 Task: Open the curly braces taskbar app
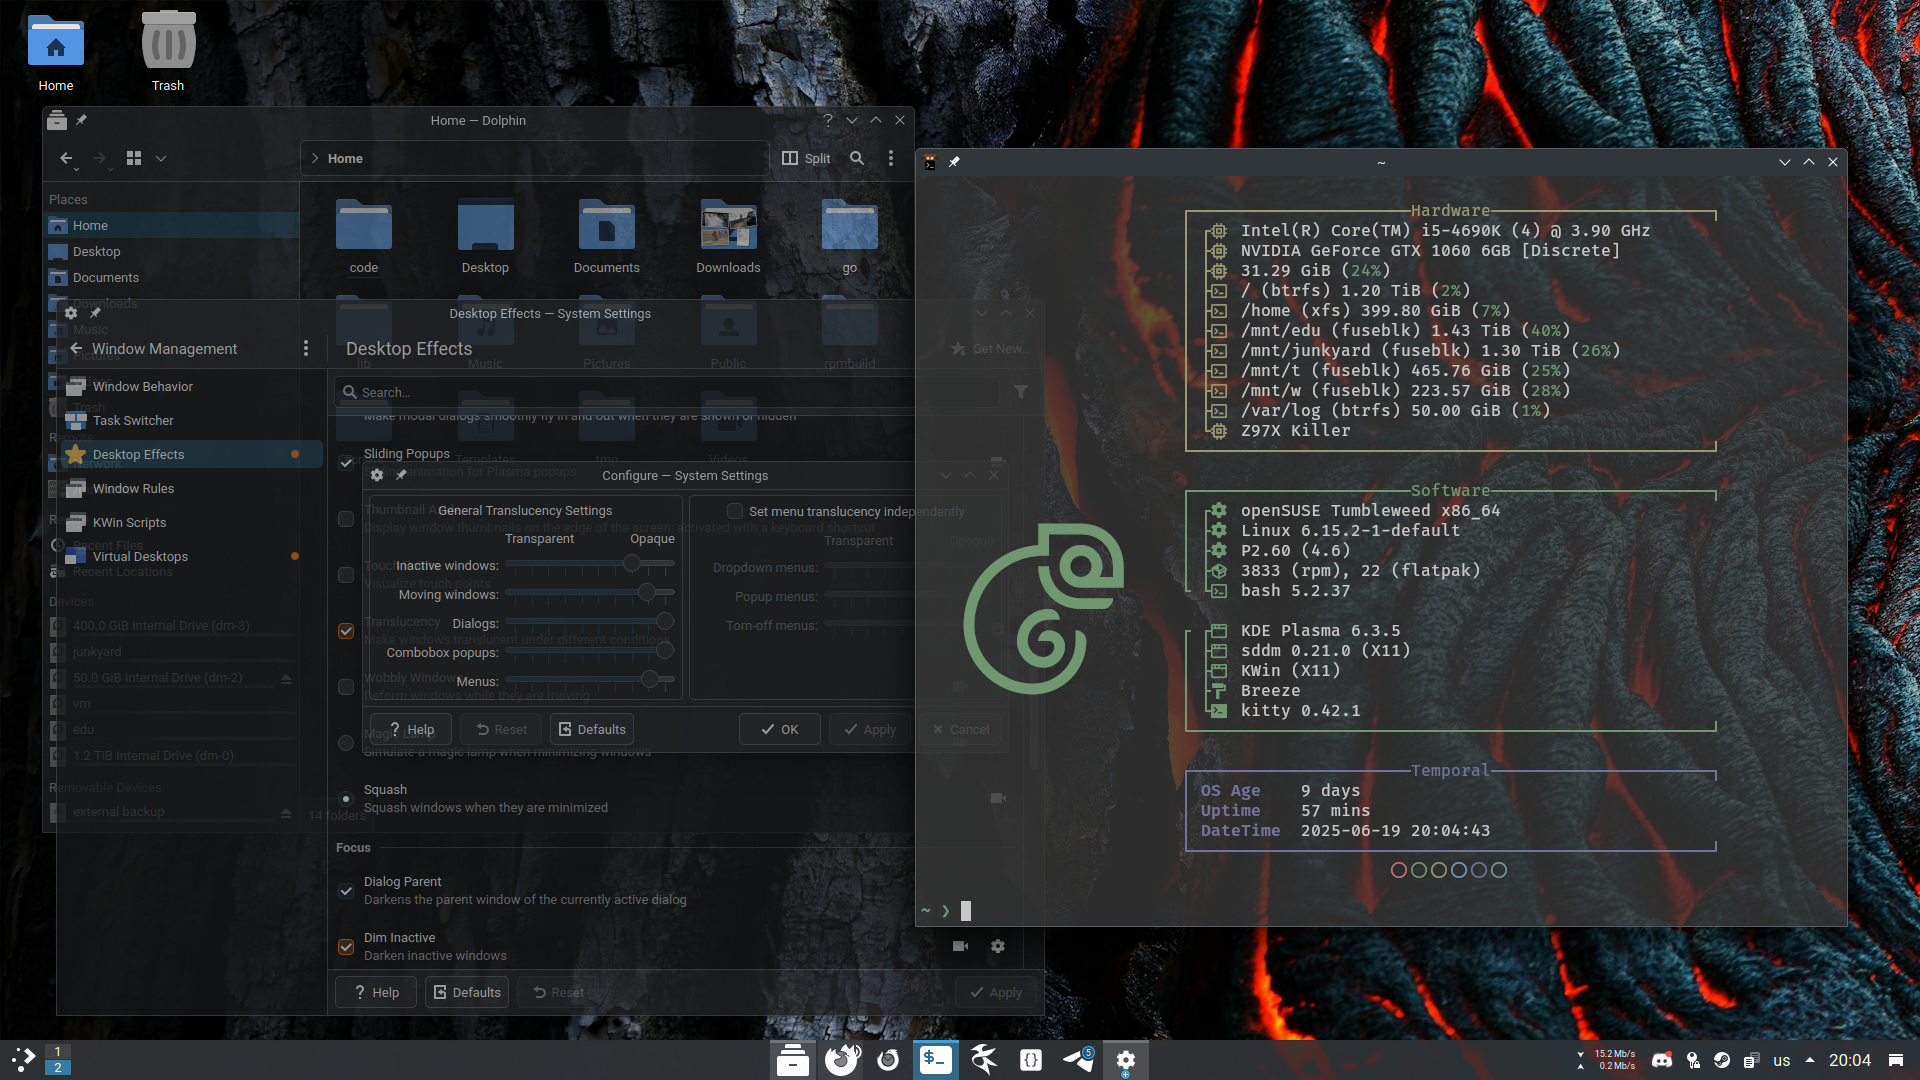pos(1030,1060)
